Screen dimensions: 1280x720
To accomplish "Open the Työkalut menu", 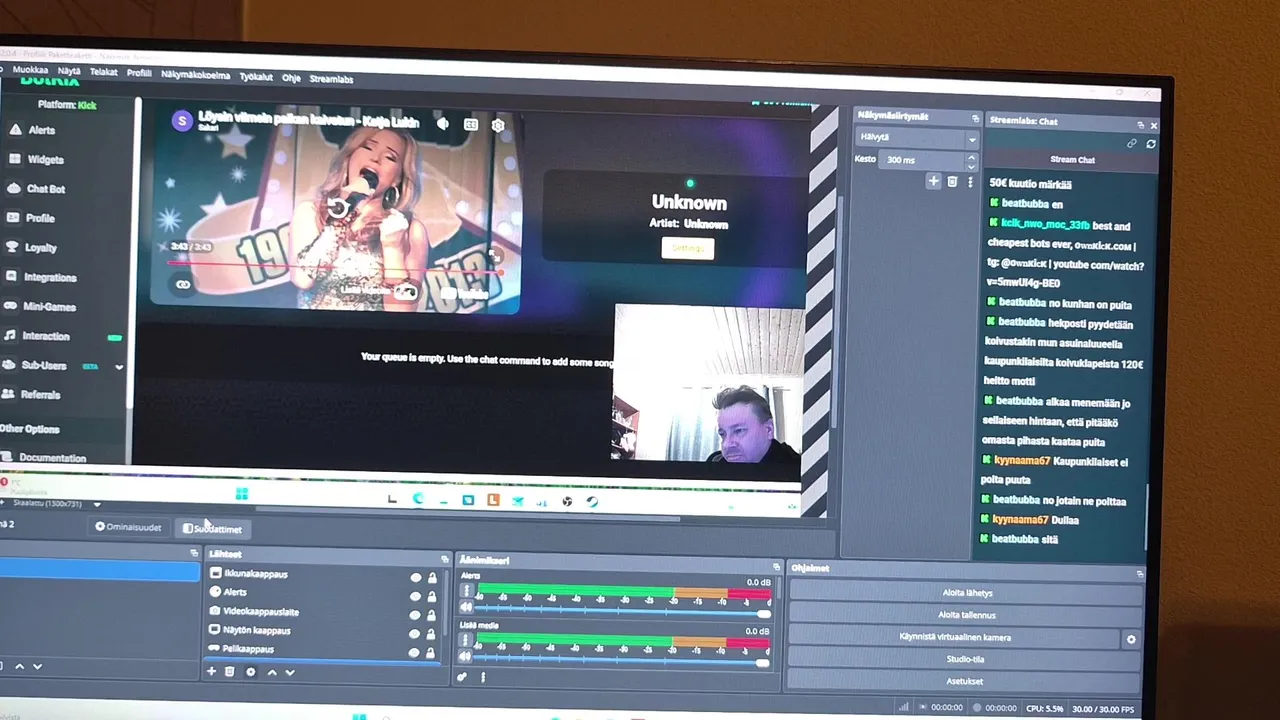I will coord(256,77).
